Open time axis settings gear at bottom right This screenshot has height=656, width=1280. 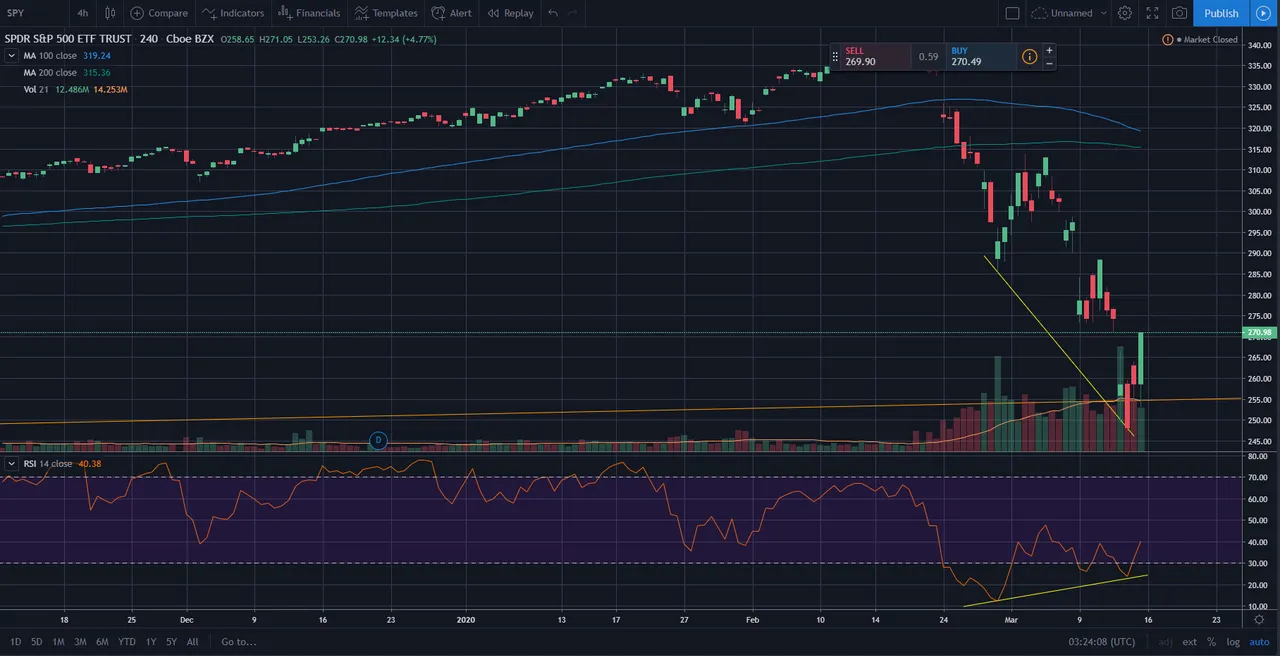click(x=1259, y=619)
